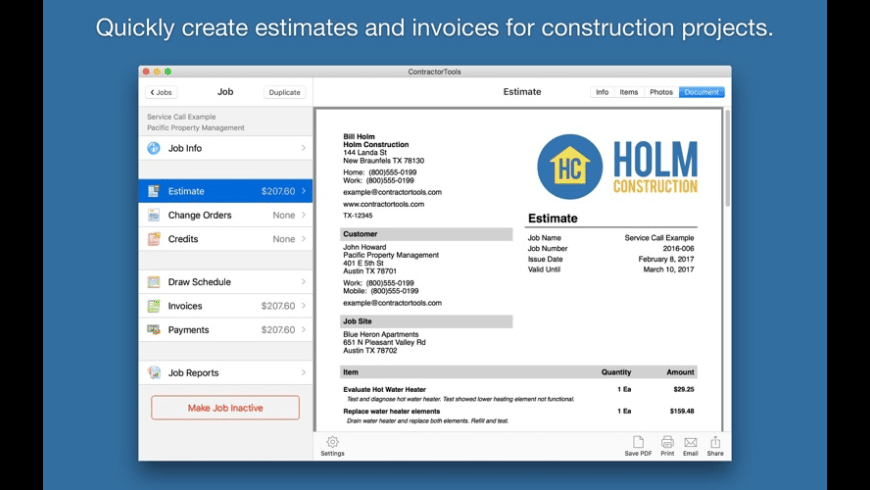Viewport: 870px width, 490px height.
Task: Select the Document tab
Action: pos(701,92)
